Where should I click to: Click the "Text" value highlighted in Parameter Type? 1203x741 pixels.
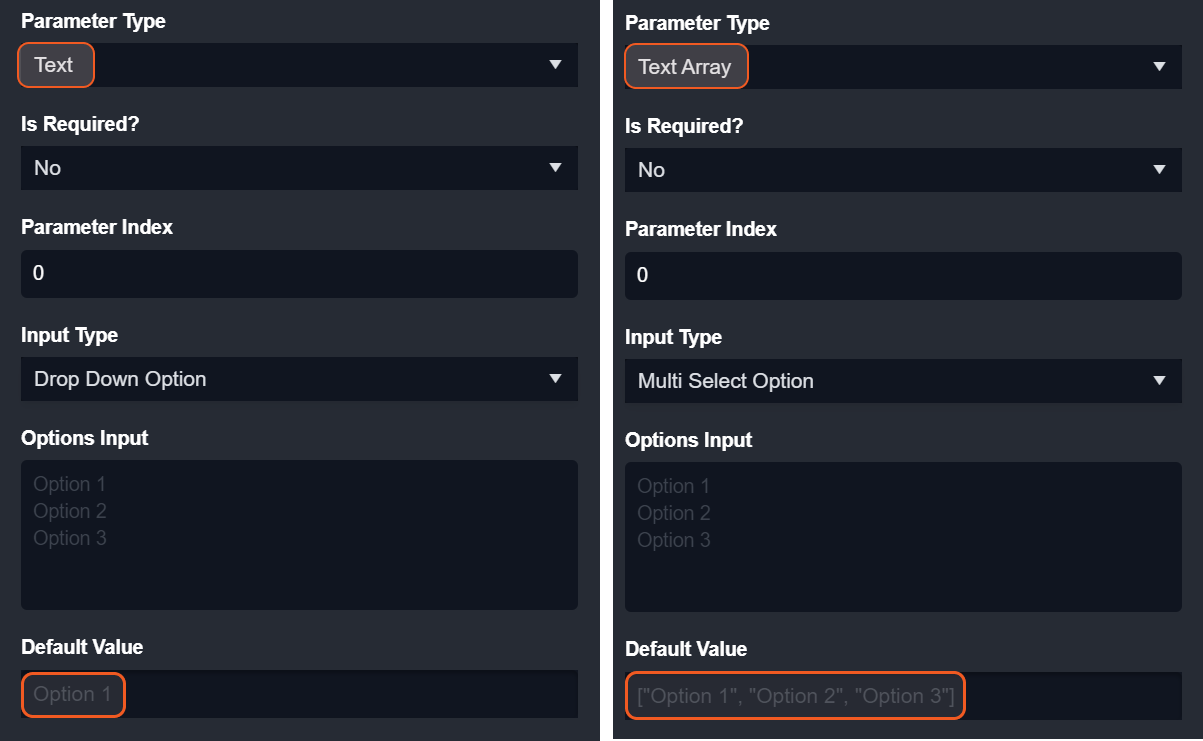[x=54, y=65]
